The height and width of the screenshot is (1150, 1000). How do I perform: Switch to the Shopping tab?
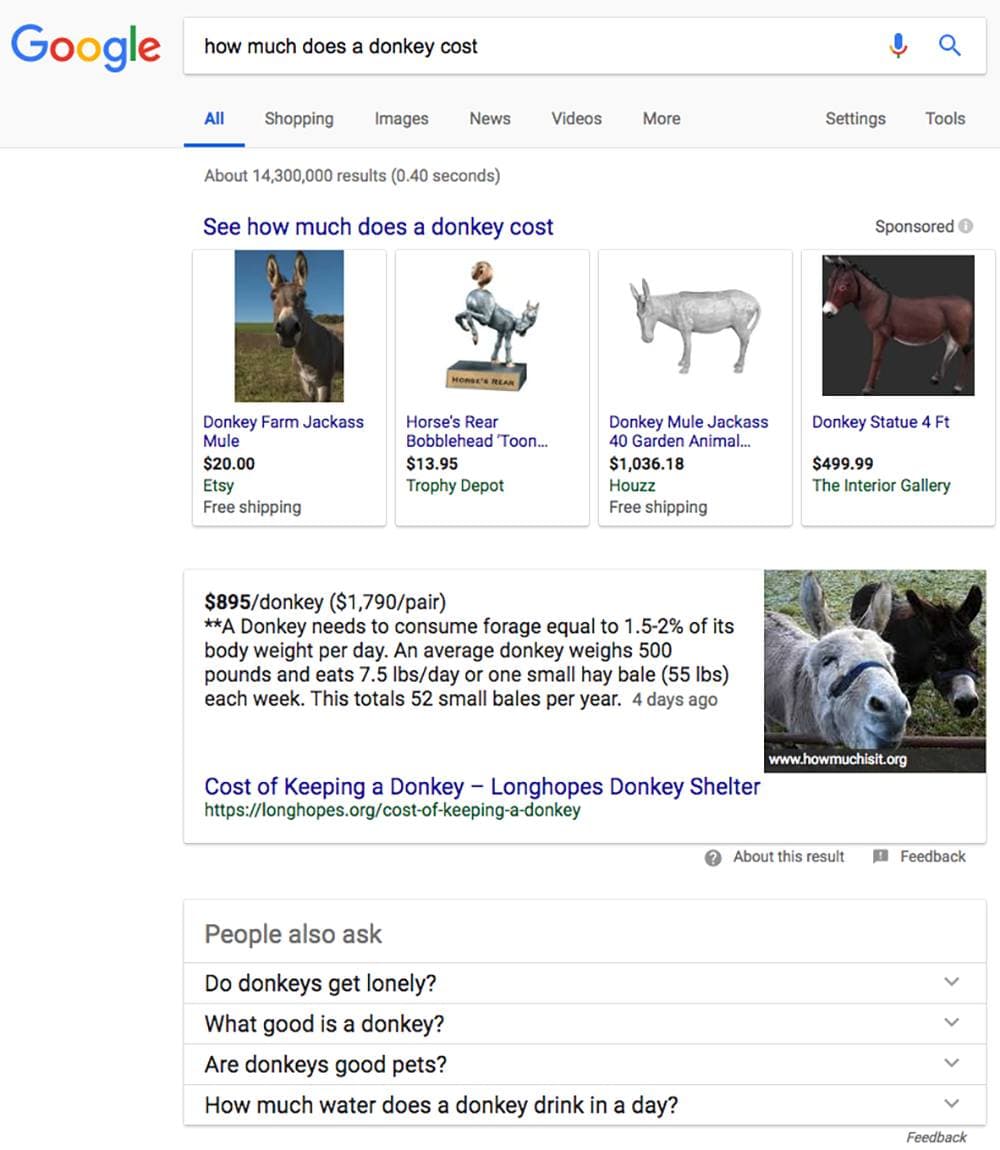point(299,119)
